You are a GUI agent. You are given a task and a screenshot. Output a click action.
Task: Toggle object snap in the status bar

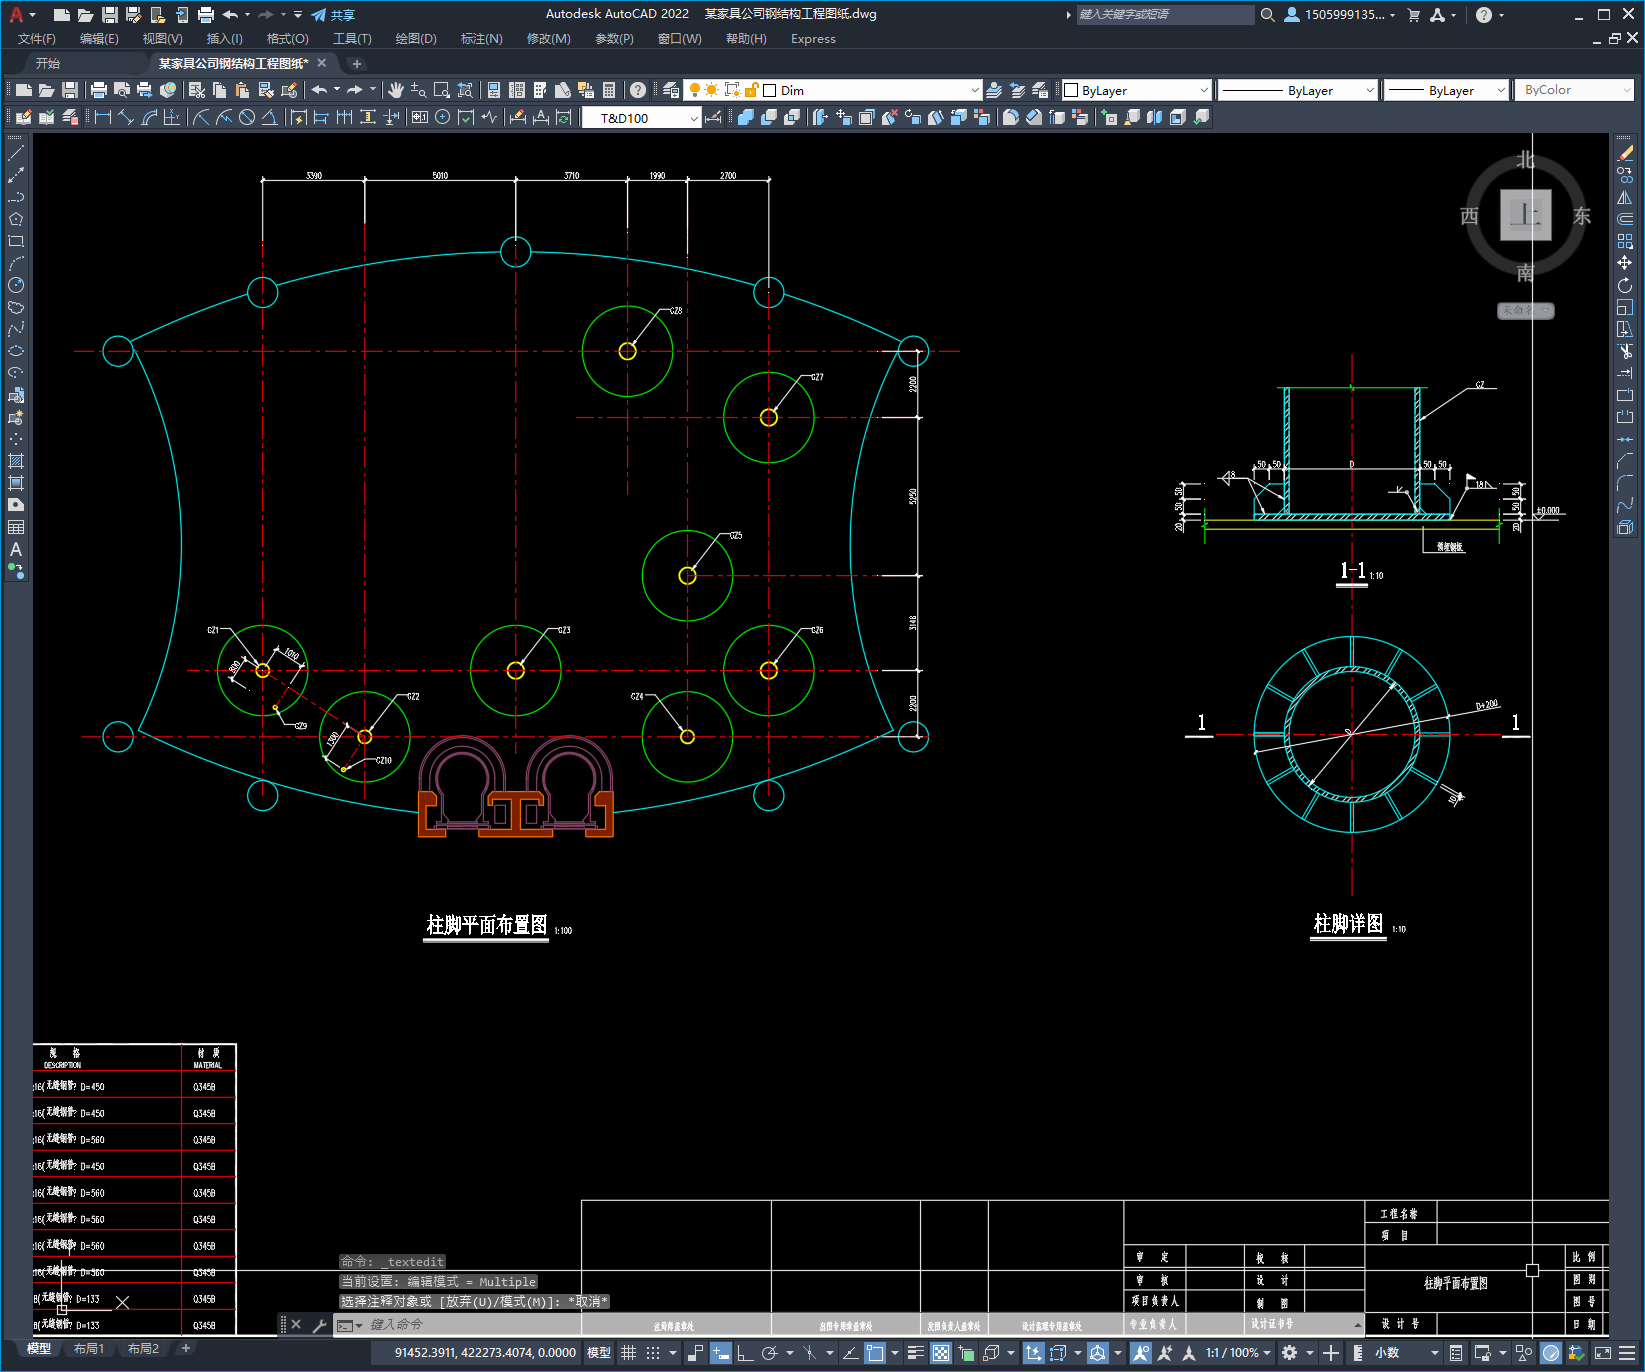875,1353
